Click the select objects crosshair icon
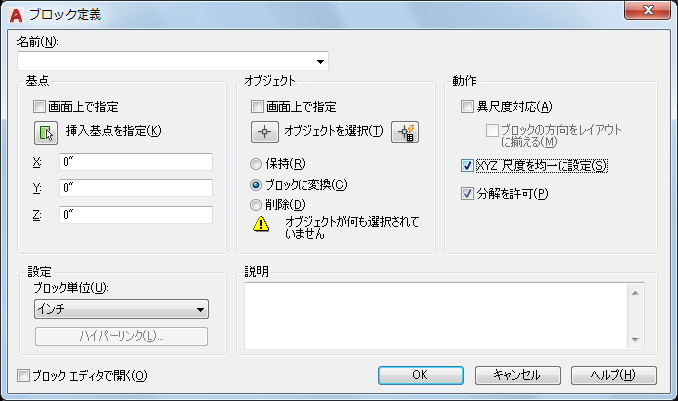Viewport: 678px width, 401px height. [x=264, y=132]
